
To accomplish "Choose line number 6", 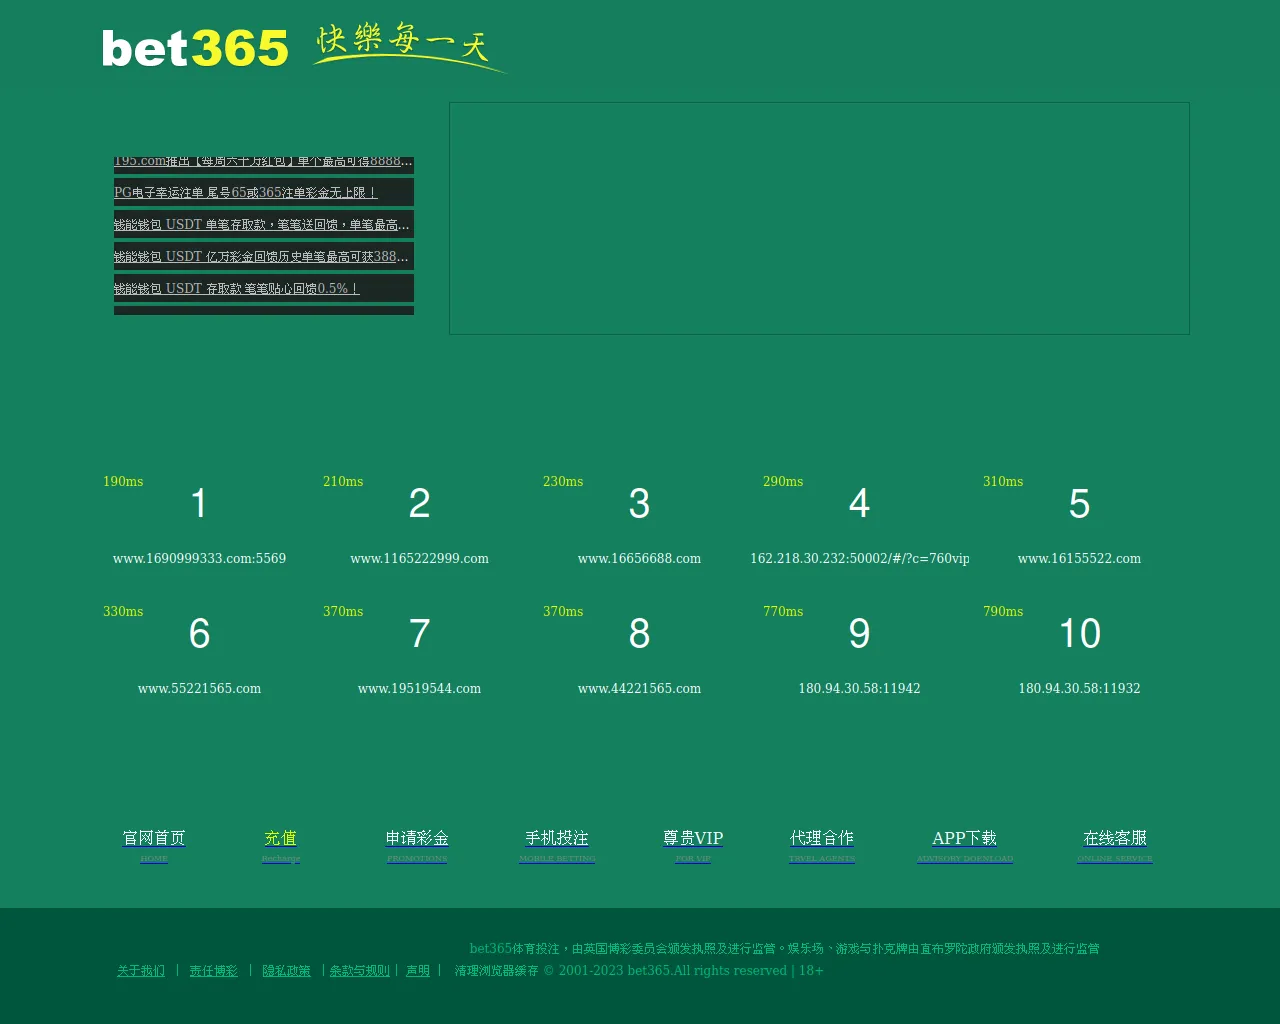I will [199, 633].
